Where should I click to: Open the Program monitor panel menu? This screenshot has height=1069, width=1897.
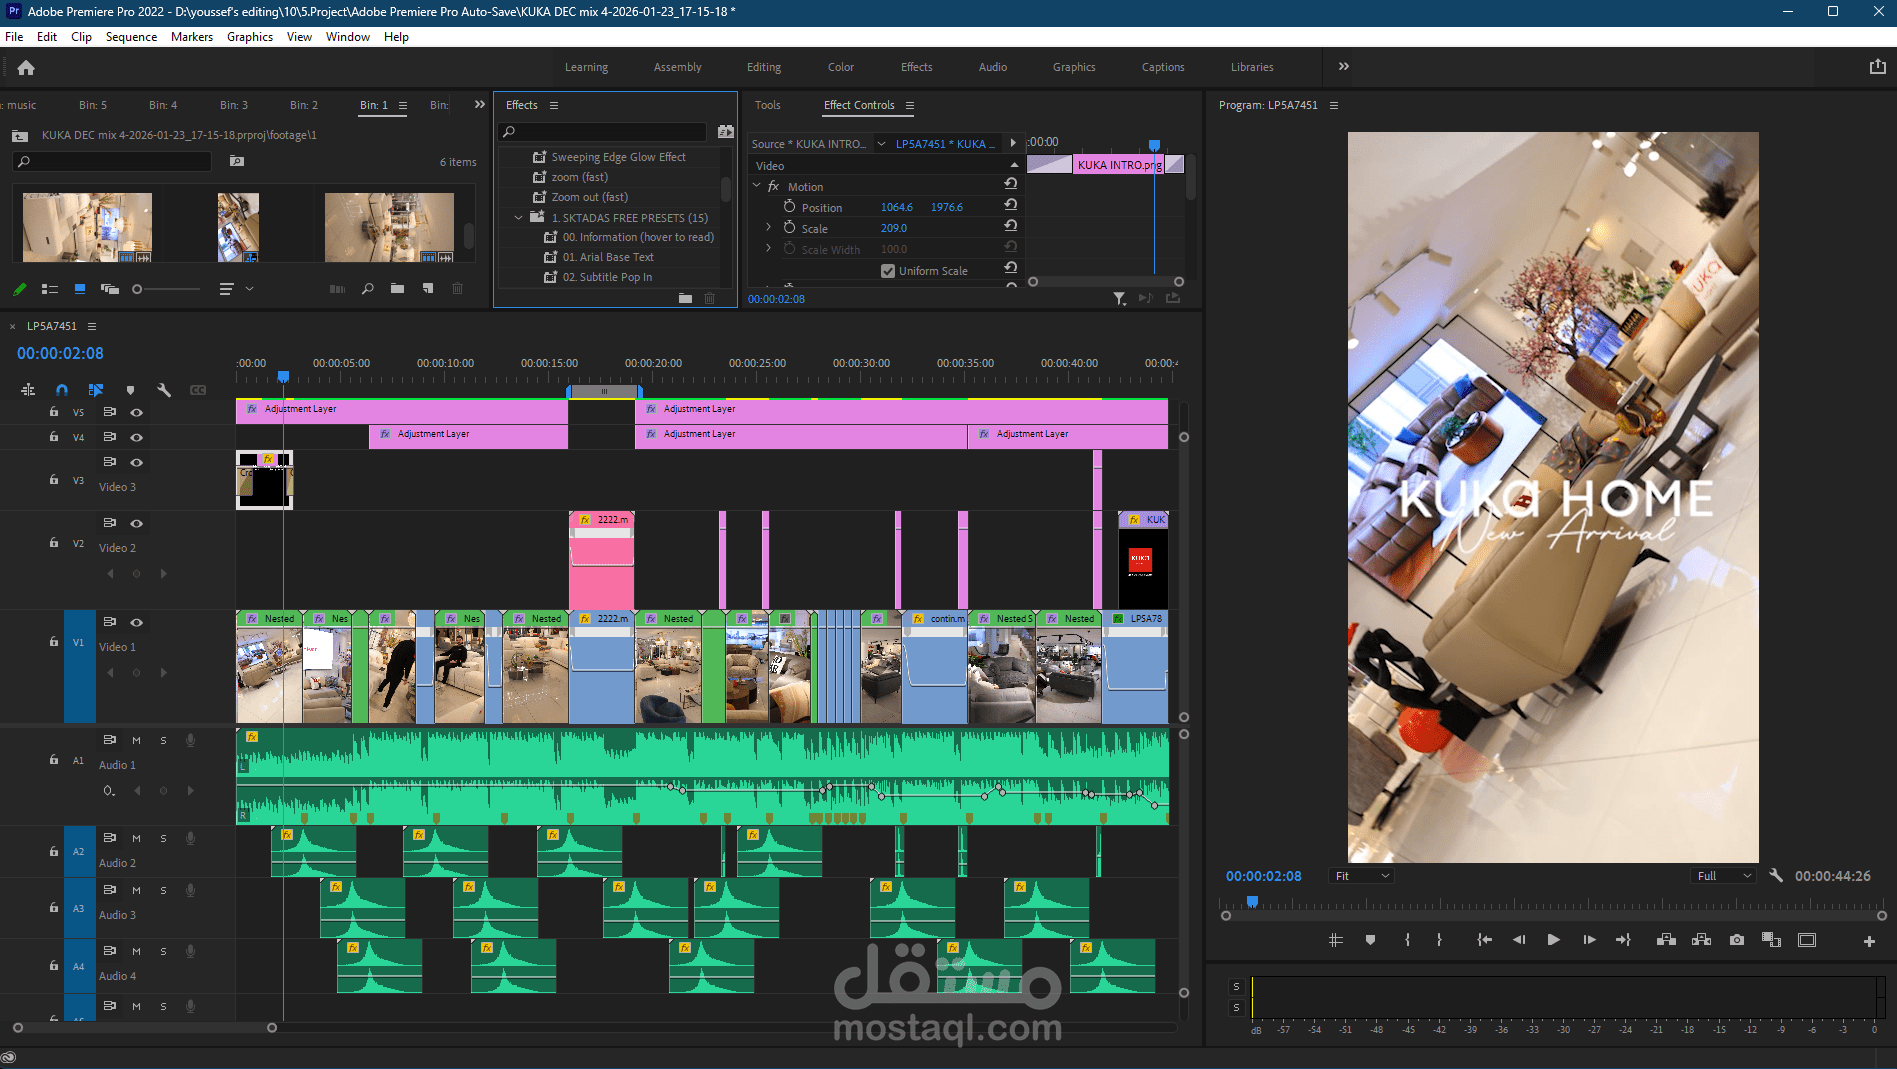[1334, 105]
